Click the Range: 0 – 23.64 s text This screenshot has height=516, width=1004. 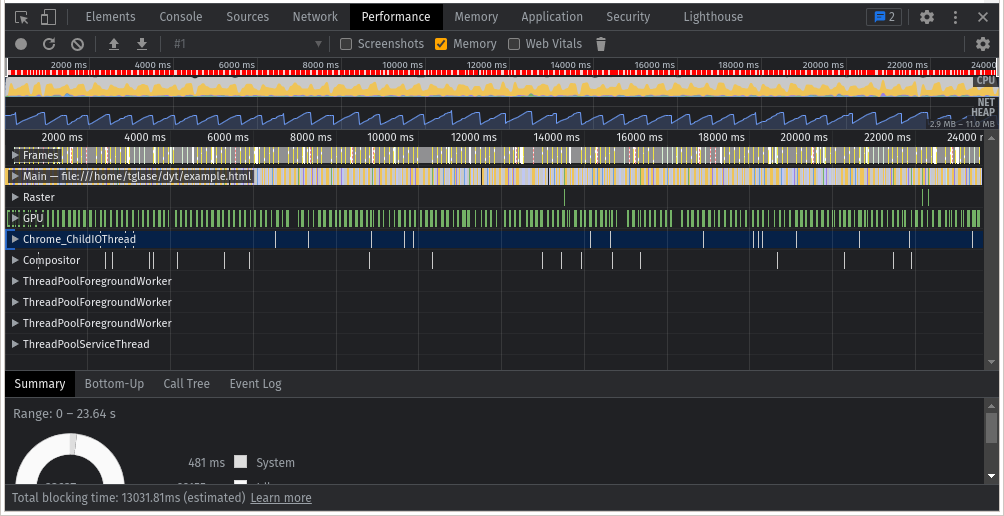pyautogui.click(x=64, y=414)
